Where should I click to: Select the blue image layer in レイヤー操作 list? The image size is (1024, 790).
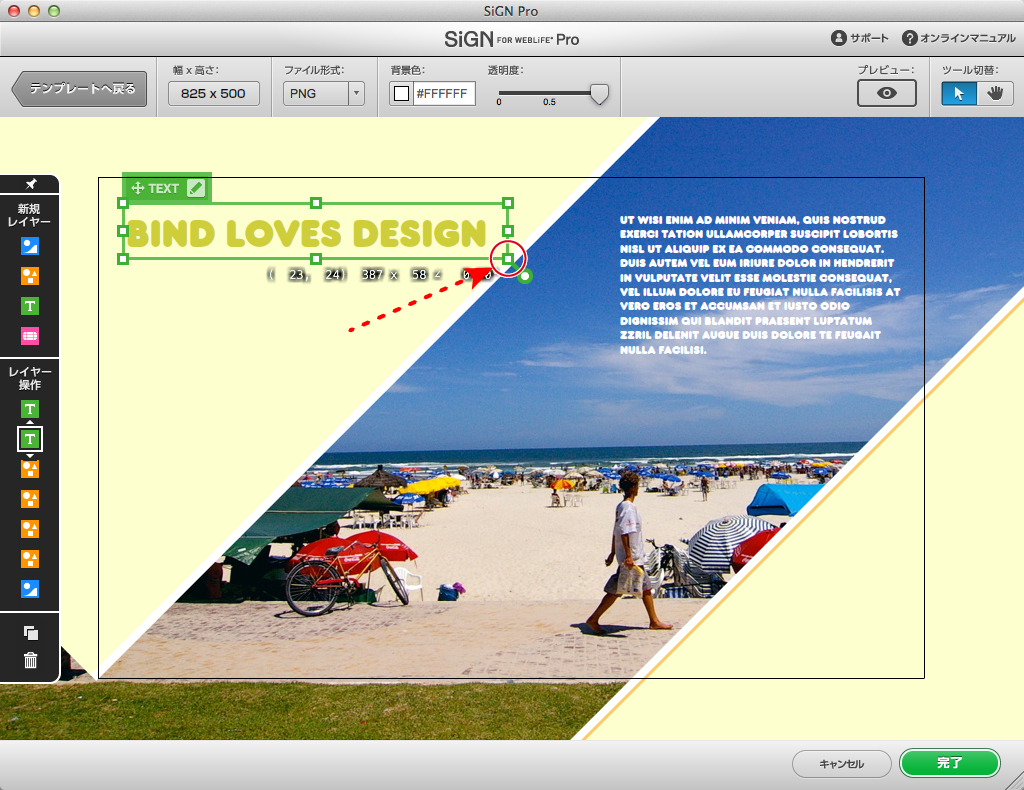(x=30, y=589)
